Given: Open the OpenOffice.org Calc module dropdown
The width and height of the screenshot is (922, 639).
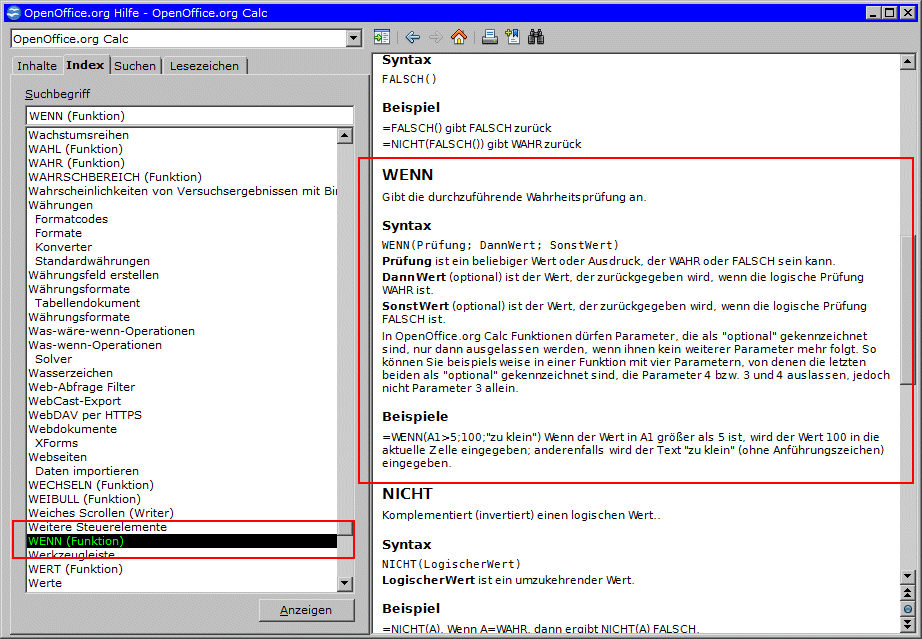Looking at the screenshot, I should point(353,38).
